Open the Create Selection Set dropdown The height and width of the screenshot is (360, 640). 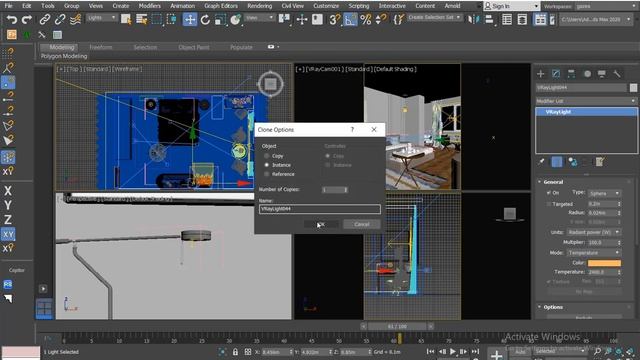pyautogui.click(x=435, y=18)
